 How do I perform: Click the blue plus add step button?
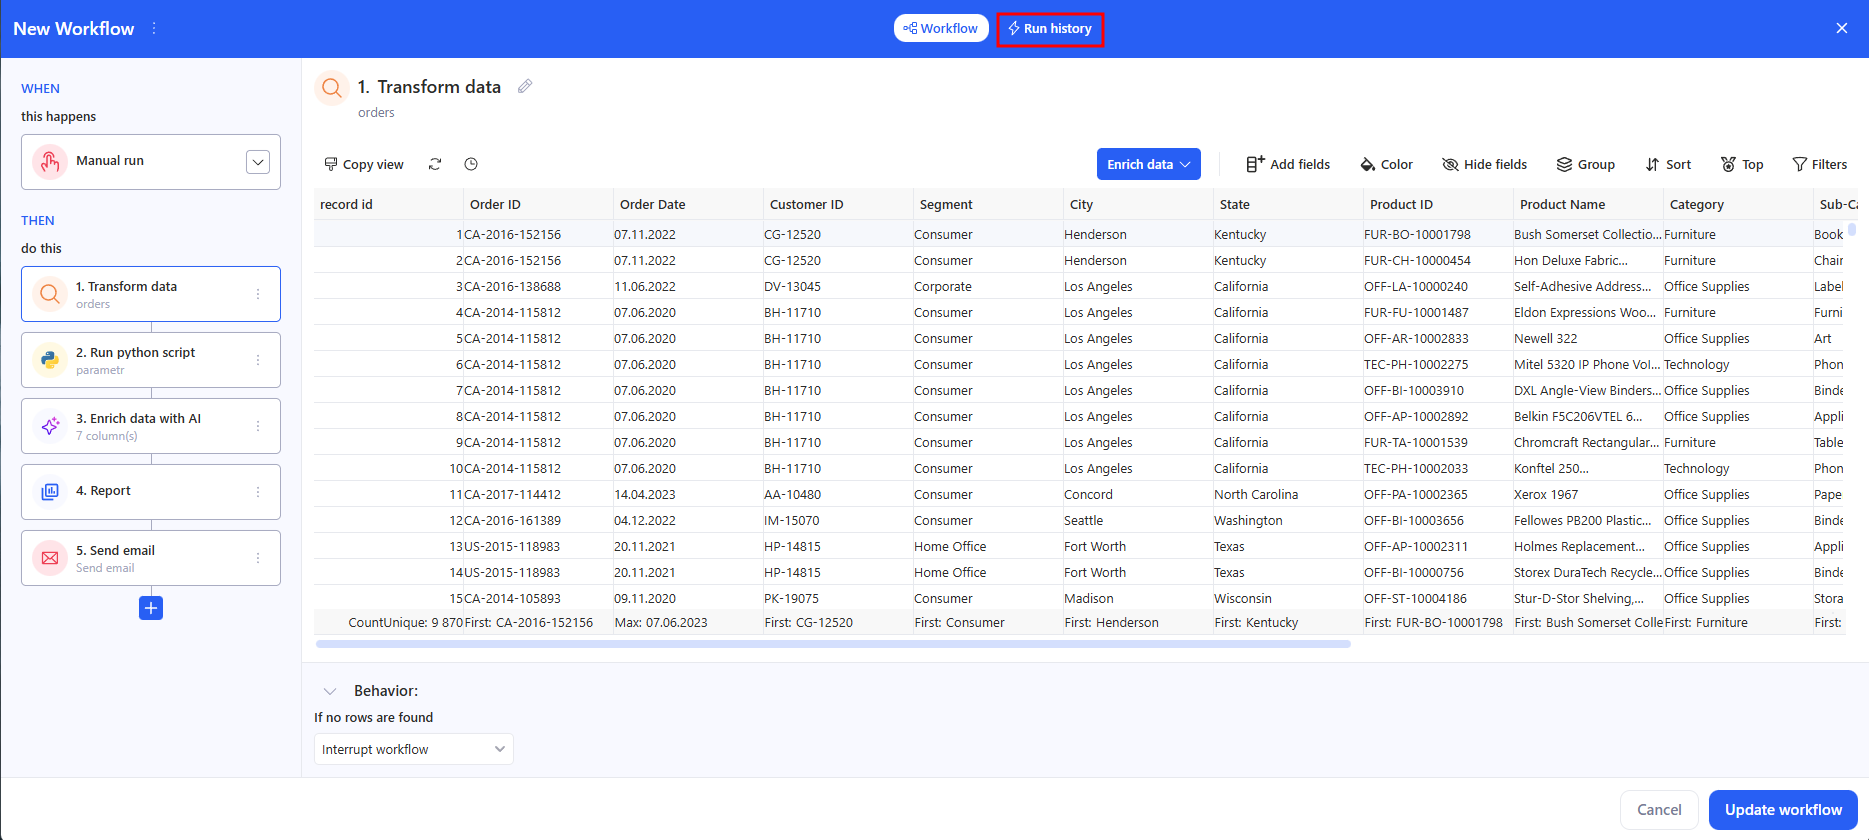tap(151, 608)
